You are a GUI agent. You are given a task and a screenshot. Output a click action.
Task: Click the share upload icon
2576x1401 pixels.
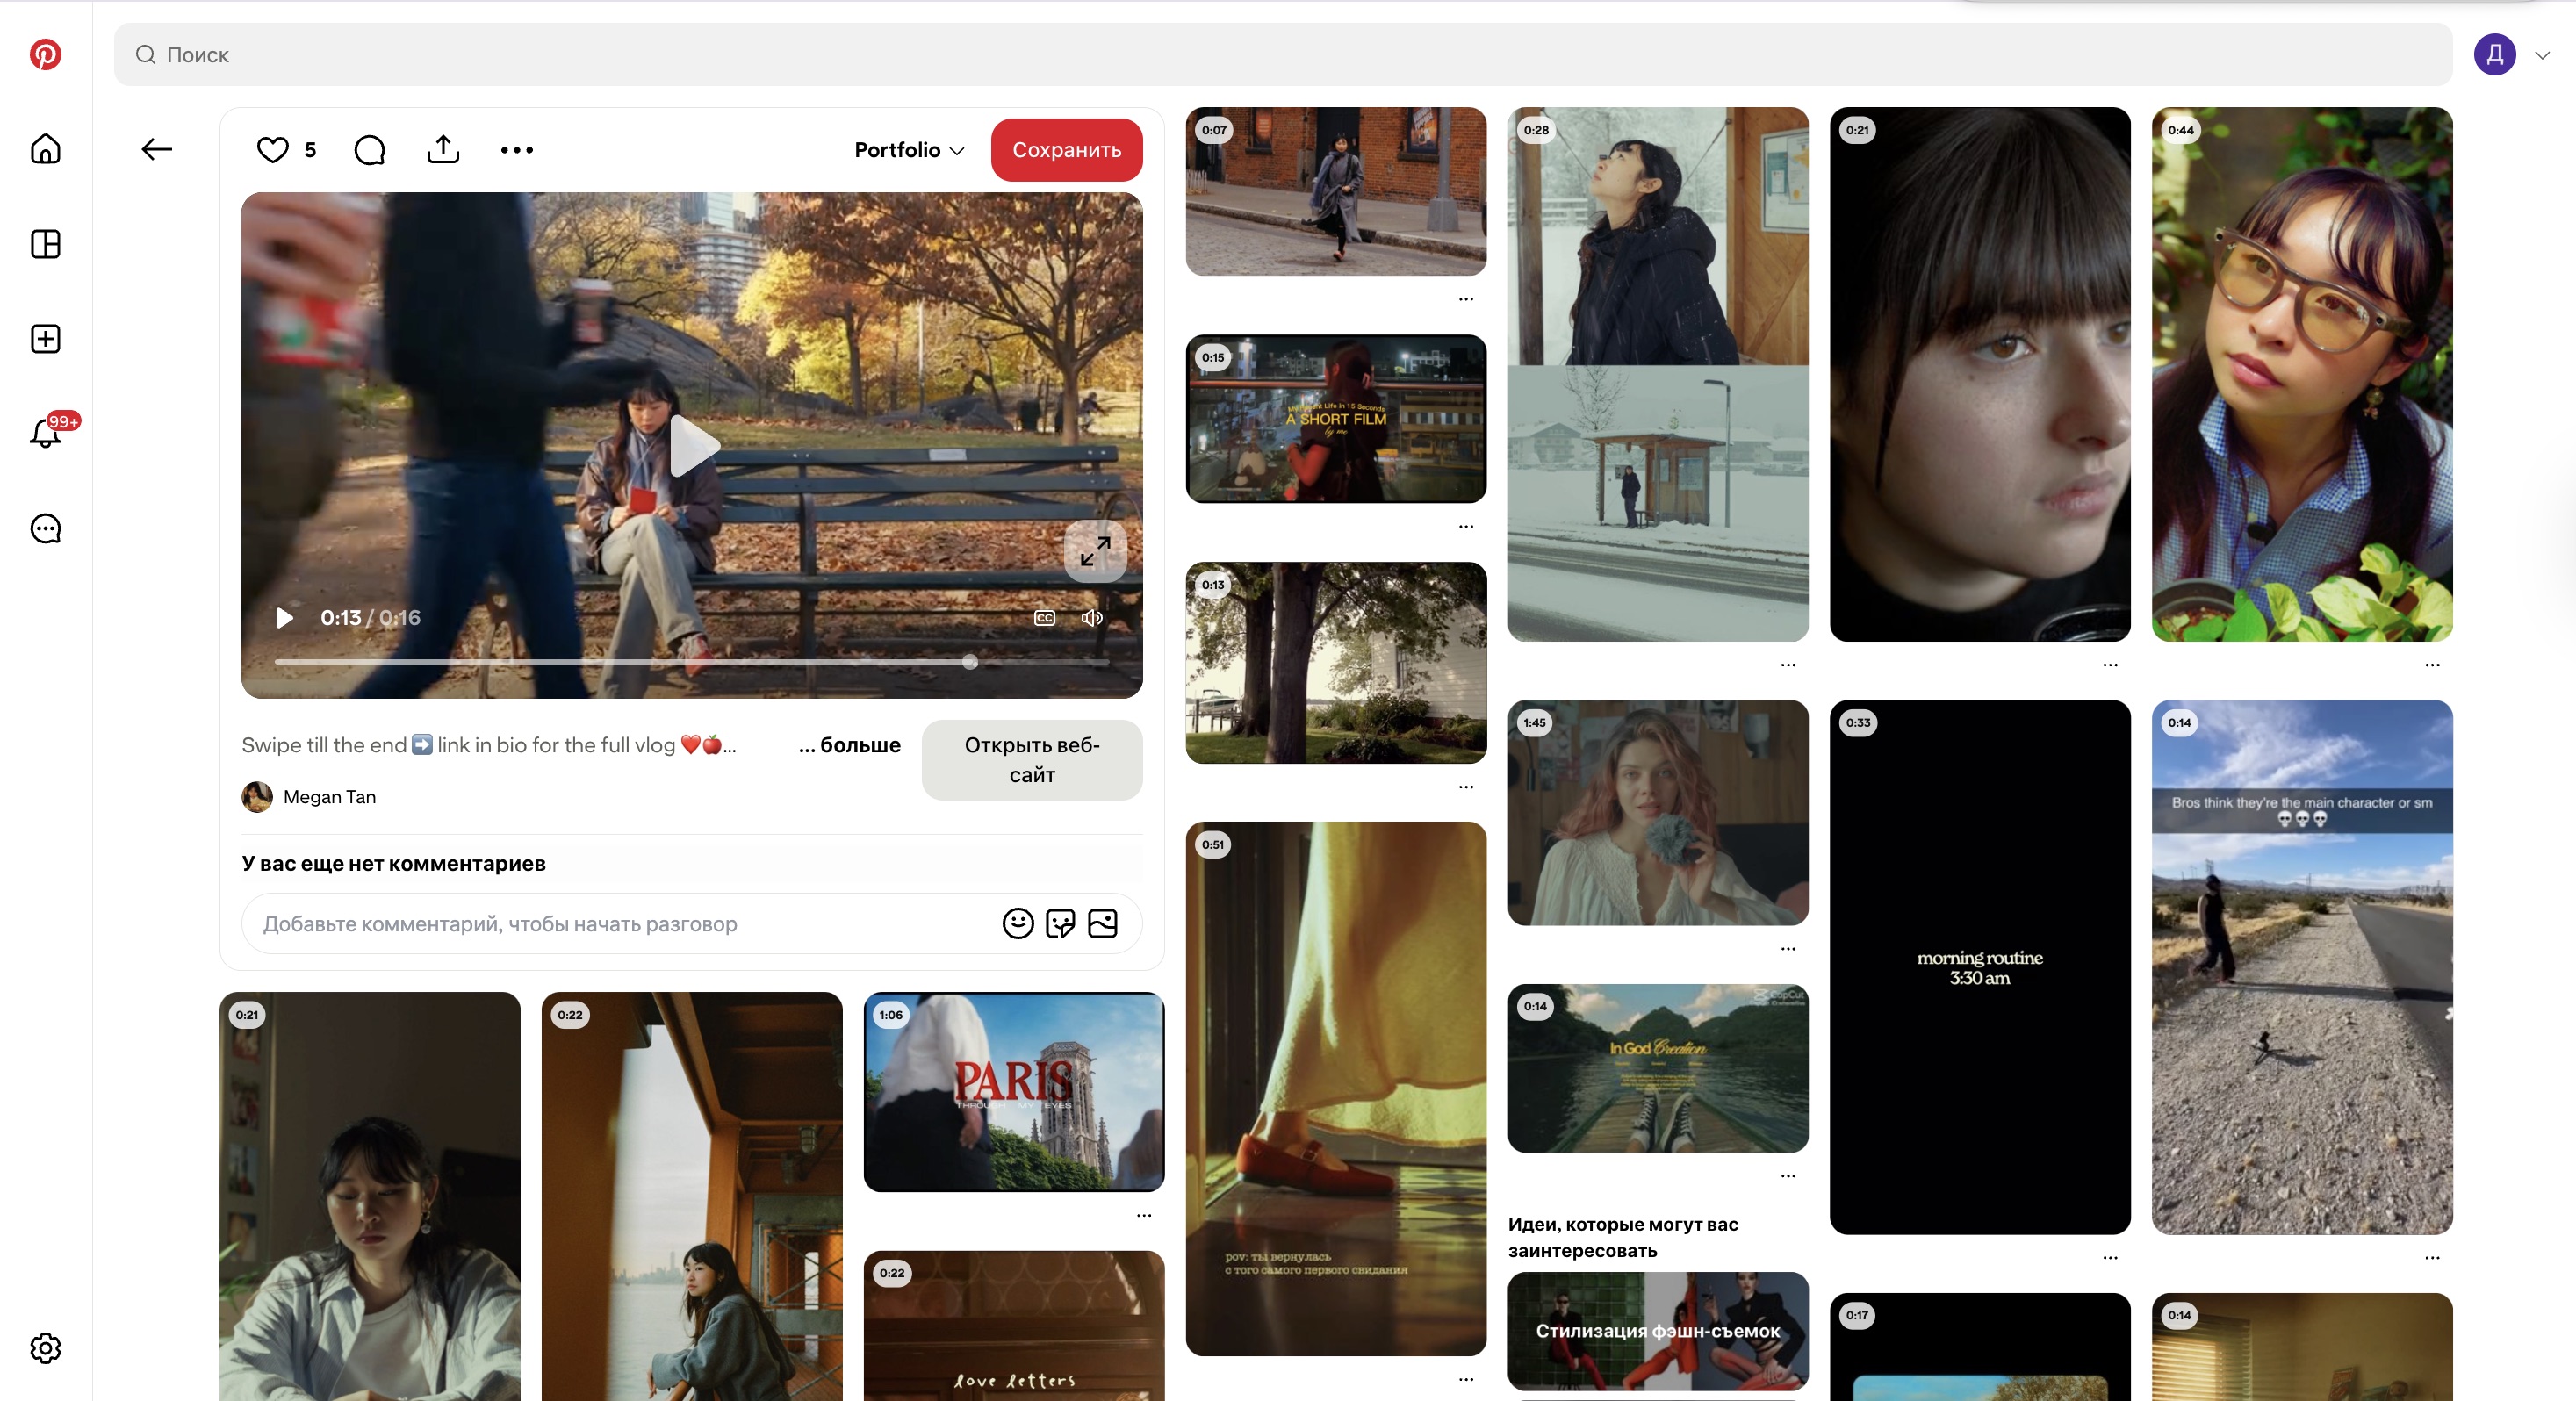pos(443,150)
